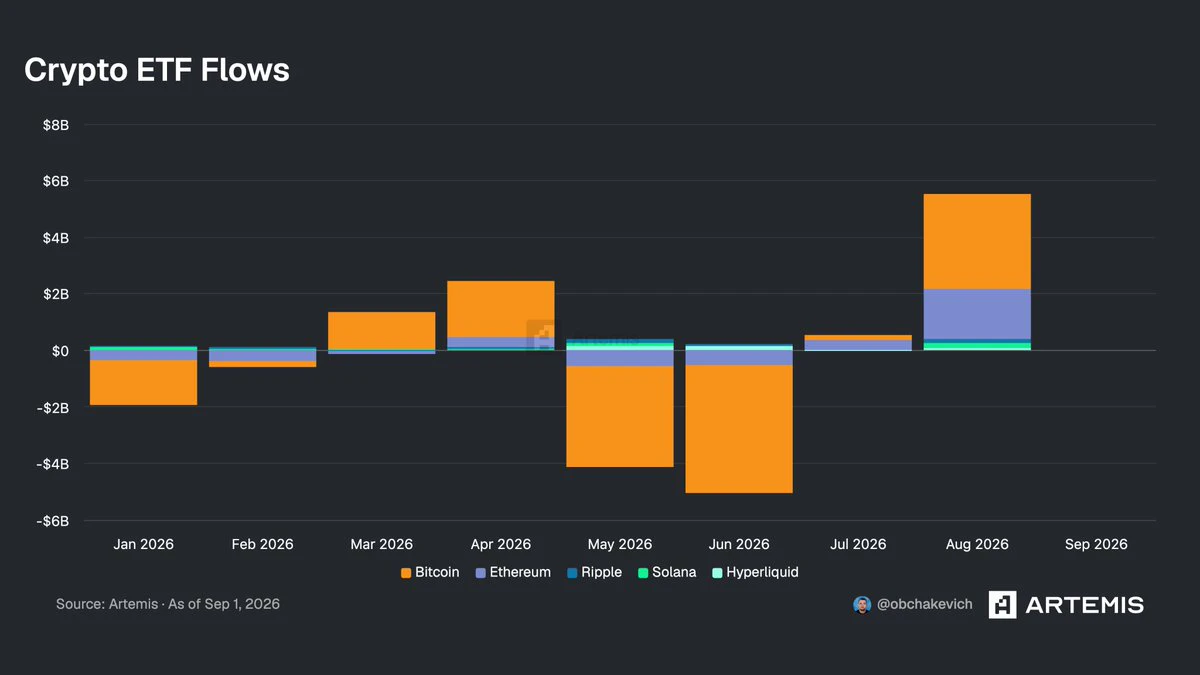1200x675 pixels.
Task: Click the -$4B axis value
Action: [53, 464]
